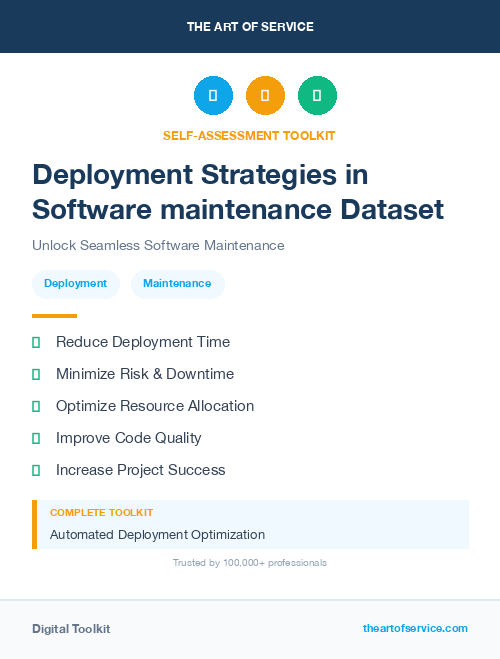Click the blue circle icon
500x659 pixels.
click(x=213, y=95)
